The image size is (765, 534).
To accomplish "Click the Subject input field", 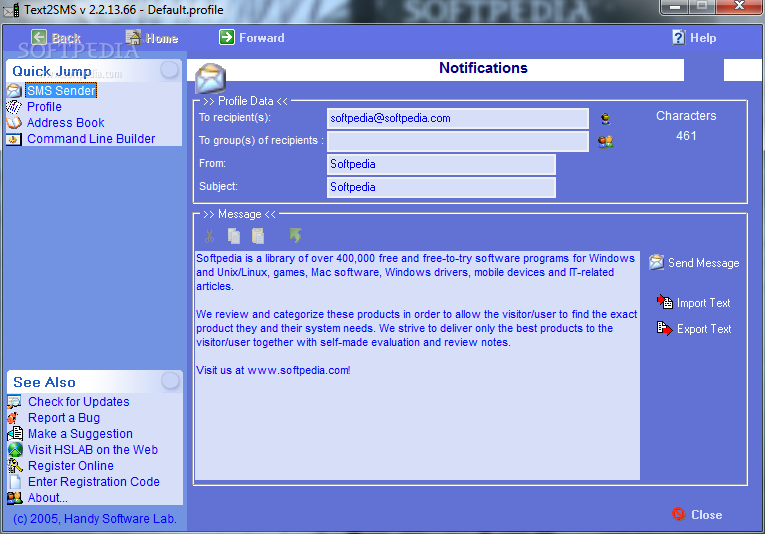I will point(441,187).
